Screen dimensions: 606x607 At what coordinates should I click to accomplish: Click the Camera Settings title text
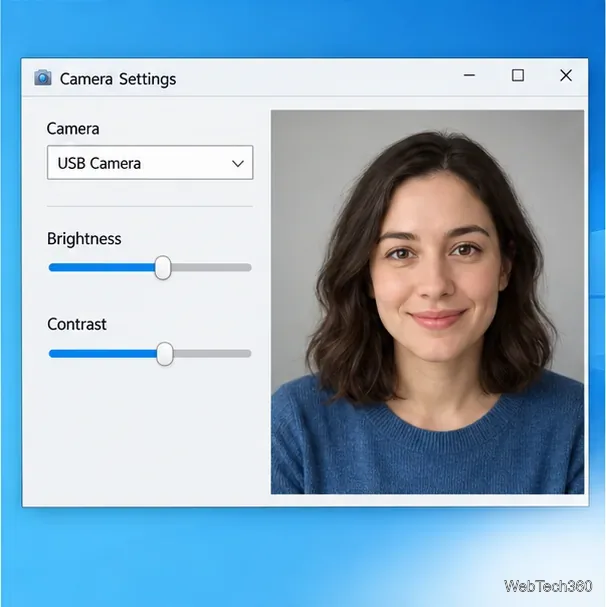(x=118, y=79)
